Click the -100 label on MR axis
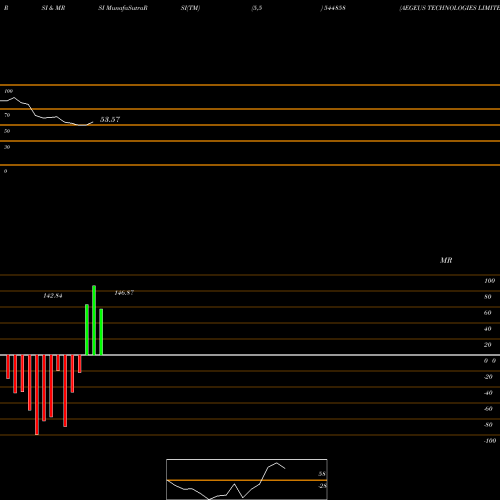500x500 pixels. point(490,441)
